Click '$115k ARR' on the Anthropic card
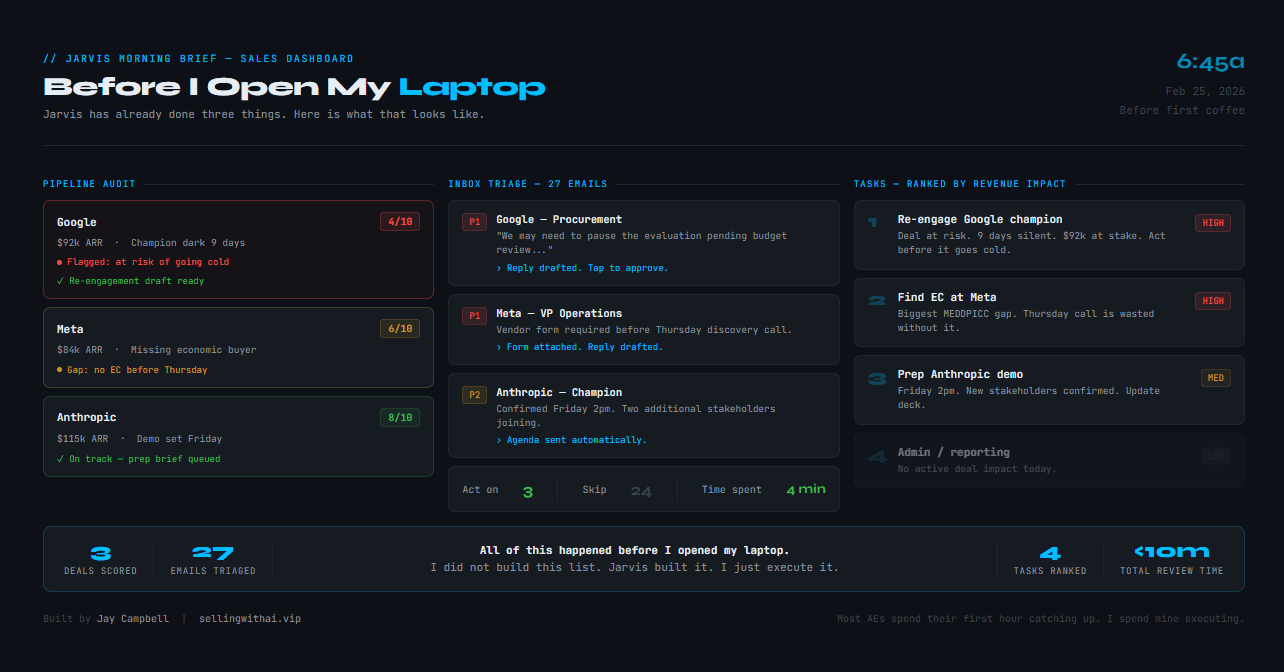The width and height of the screenshot is (1284, 672). click(x=83, y=439)
